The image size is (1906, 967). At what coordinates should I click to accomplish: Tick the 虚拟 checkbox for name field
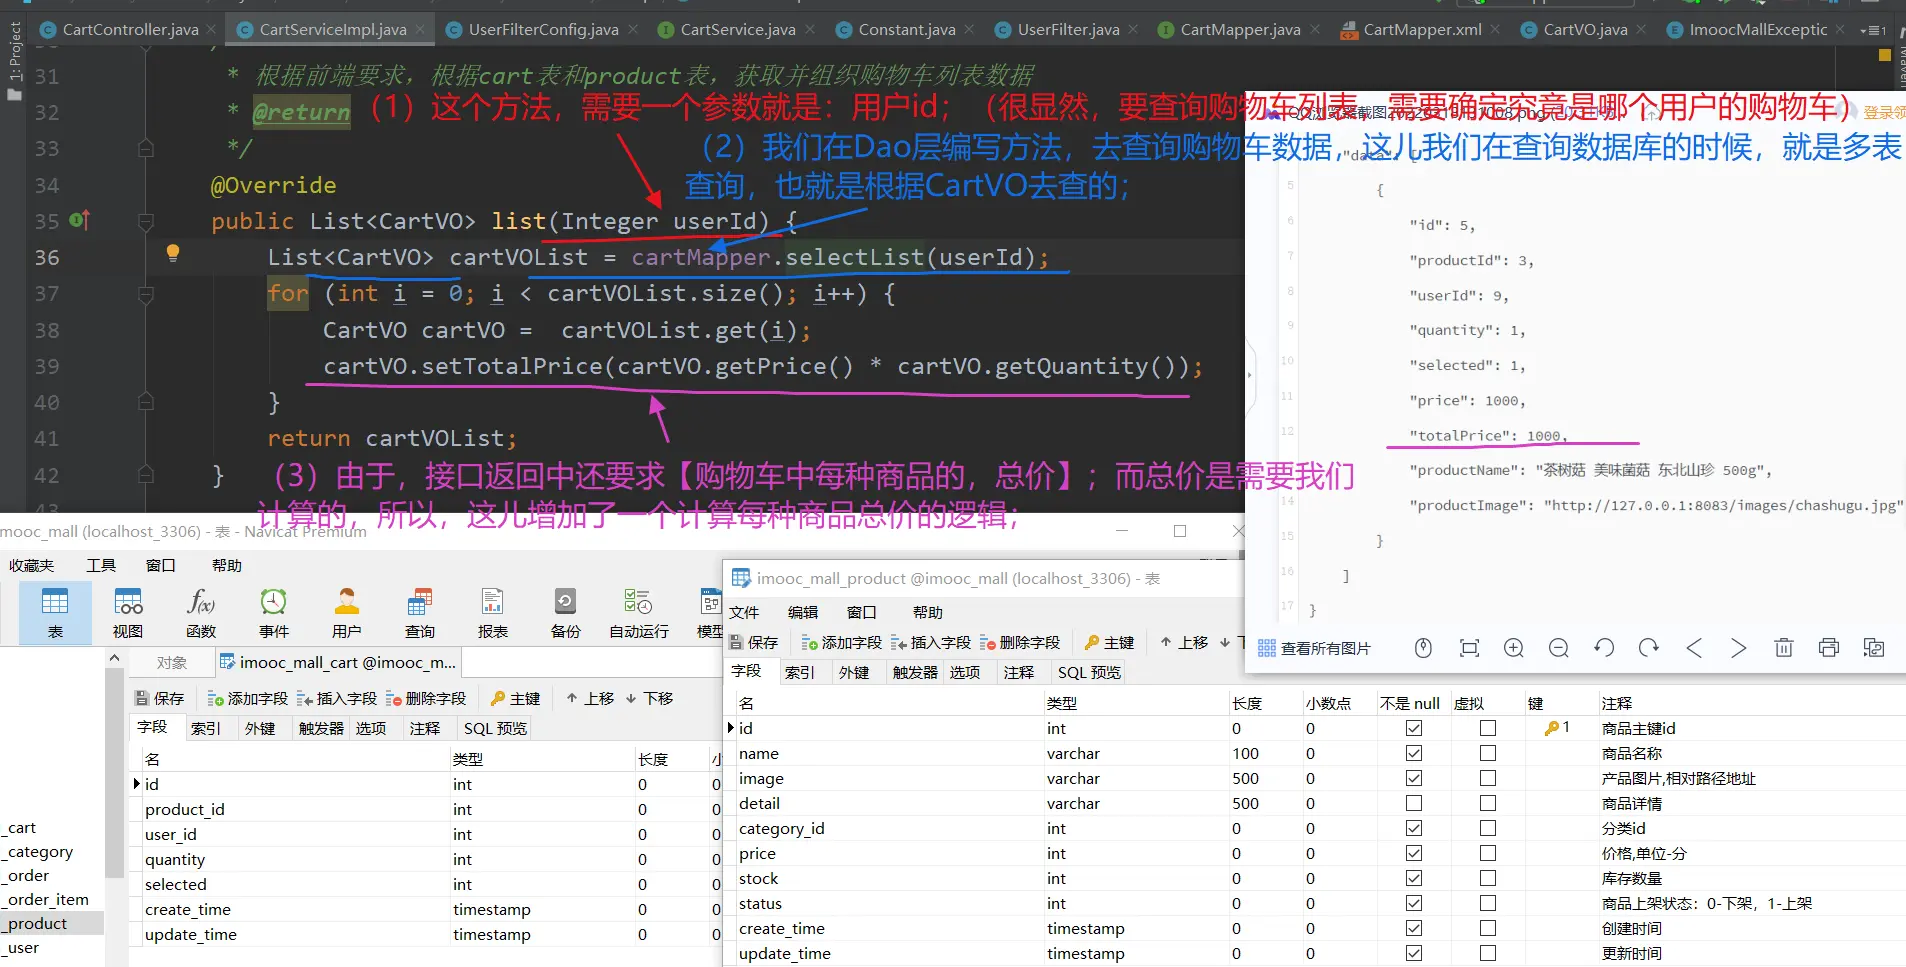point(1488,753)
